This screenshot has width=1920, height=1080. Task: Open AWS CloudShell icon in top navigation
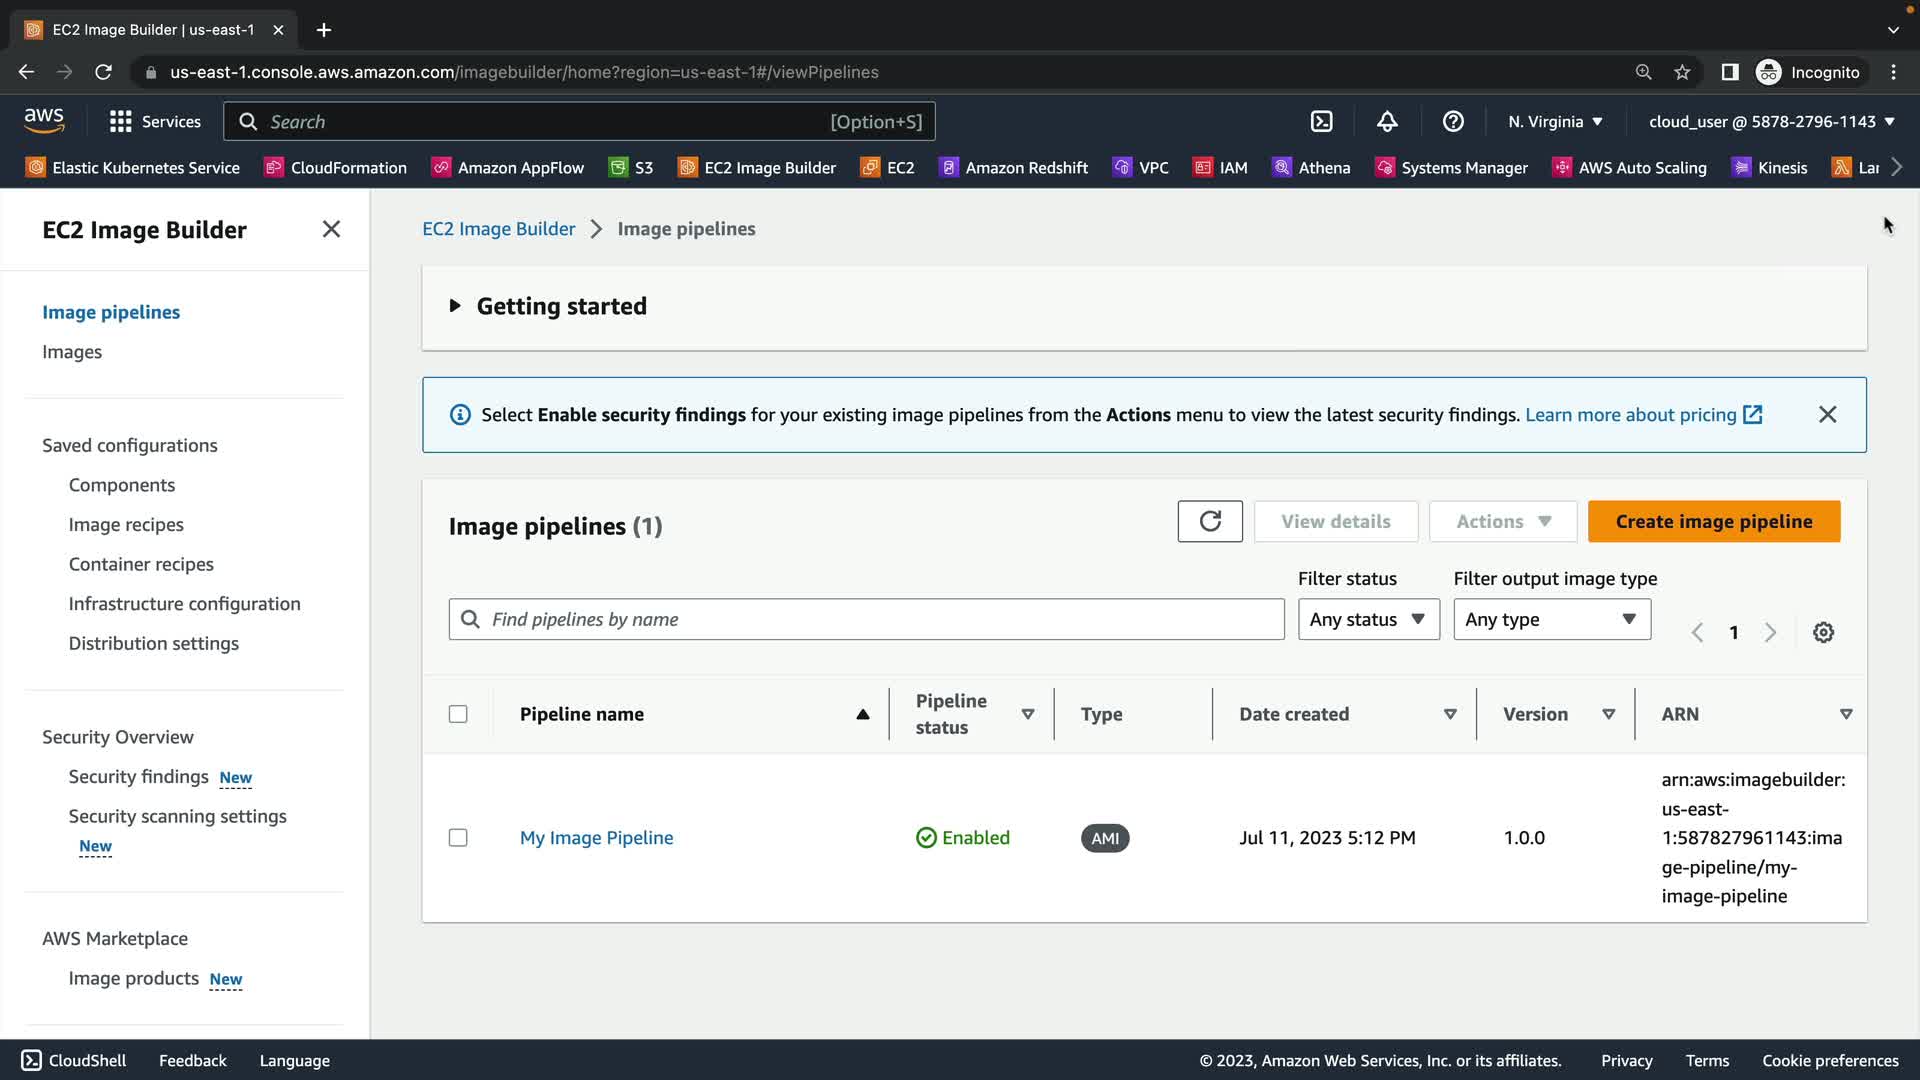pyautogui.click(x=1321, y=122)
